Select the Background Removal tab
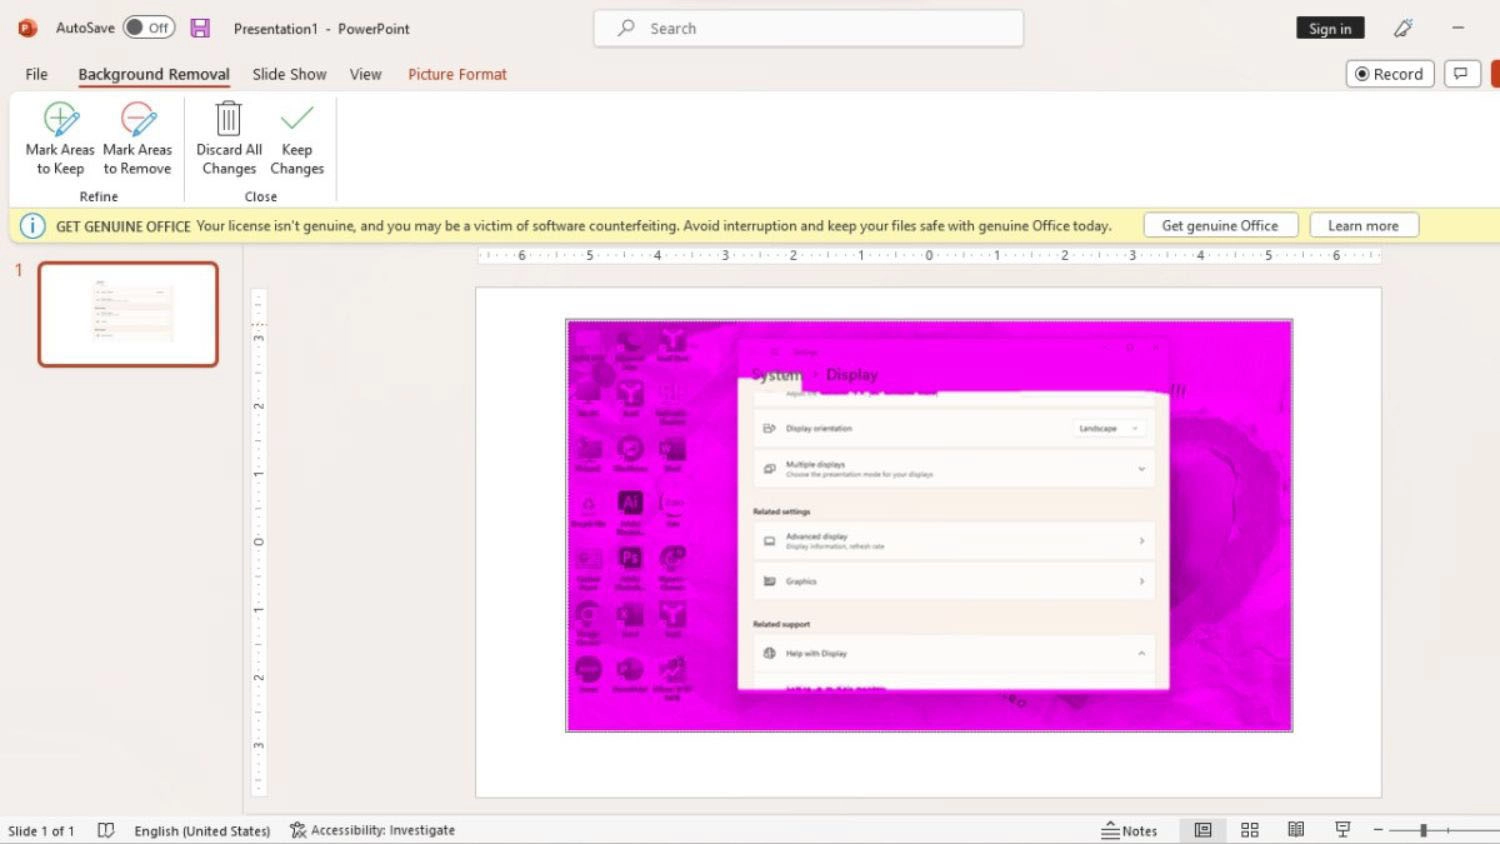Image resolution: width=1500 pixels, height=844 pixels. [153, 74]
